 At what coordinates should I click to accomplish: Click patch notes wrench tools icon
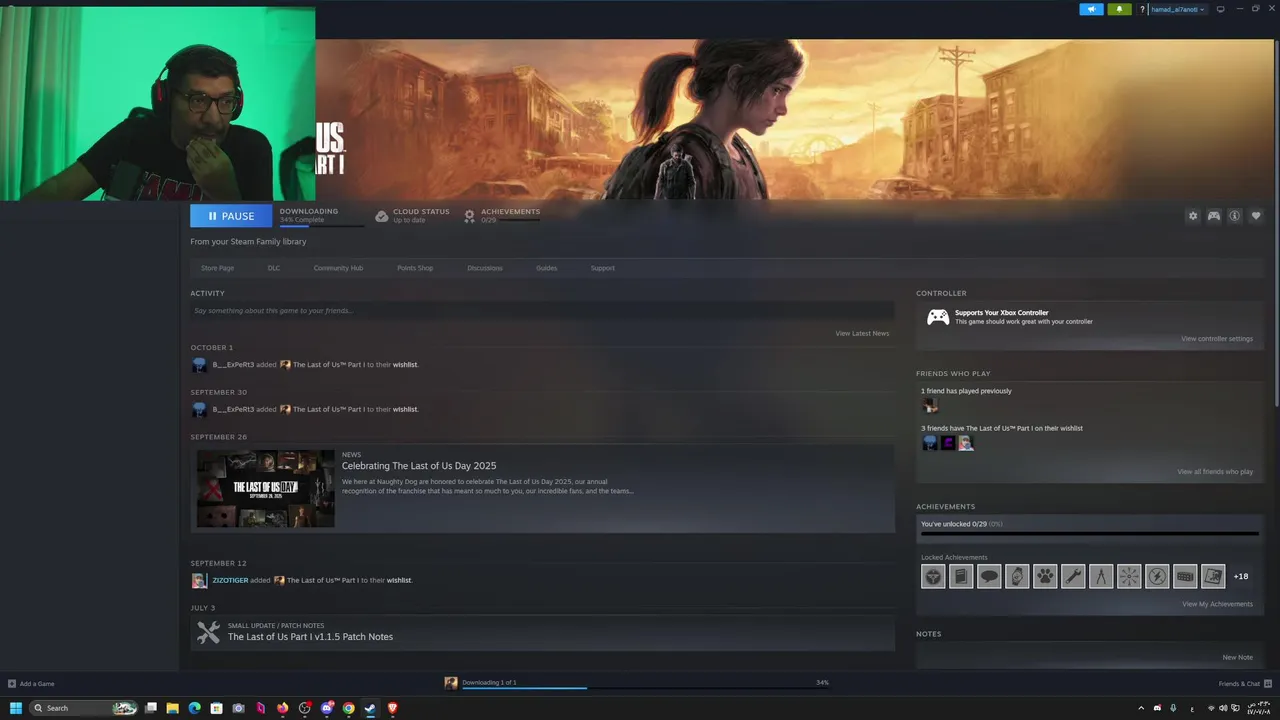point(208,632)
